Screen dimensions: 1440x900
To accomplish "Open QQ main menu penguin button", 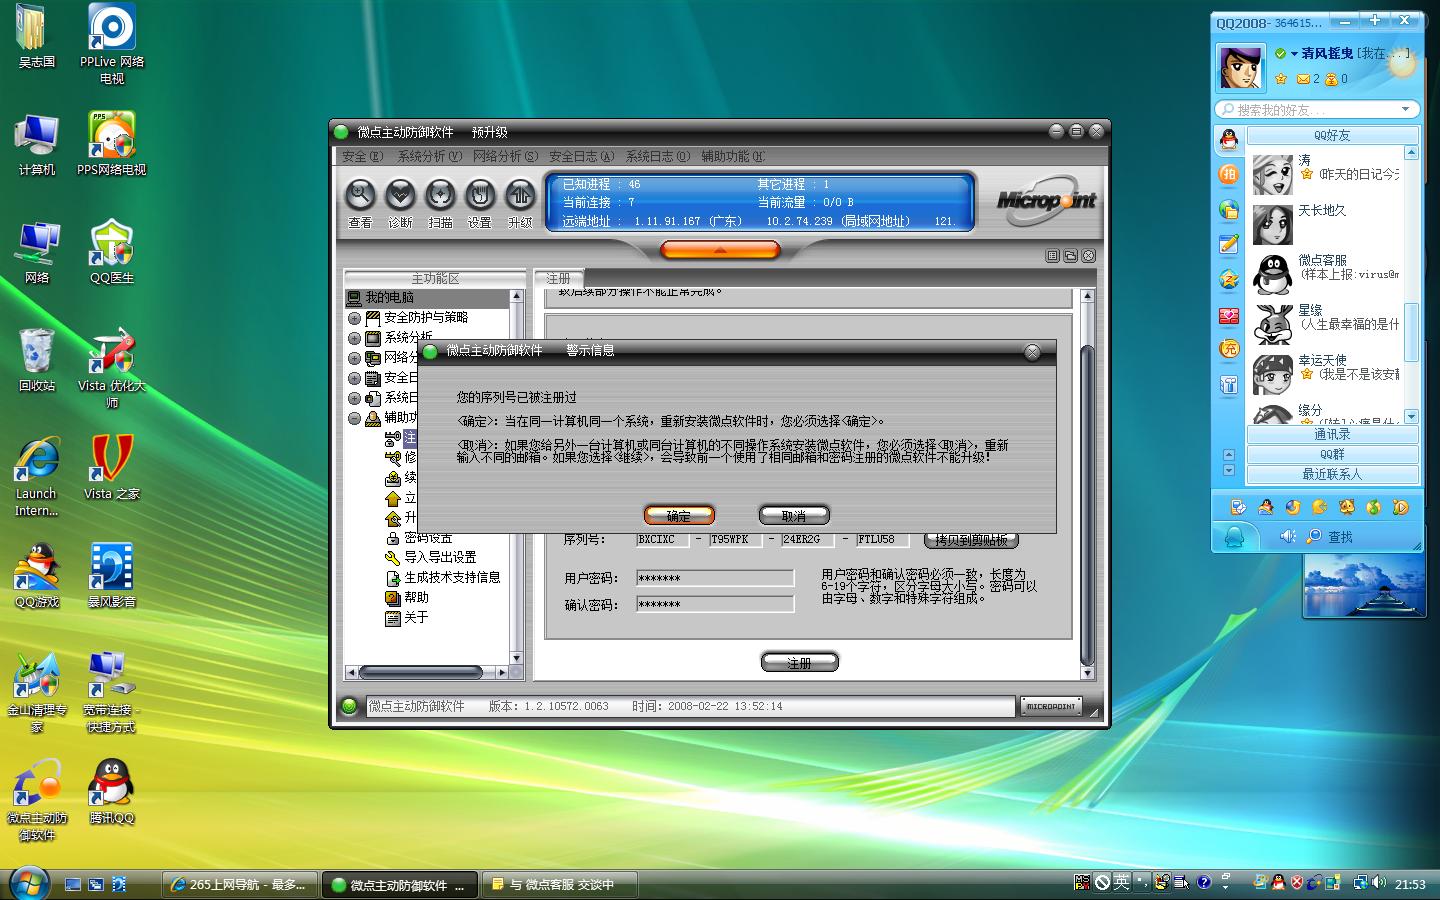I will (1233, 537).
